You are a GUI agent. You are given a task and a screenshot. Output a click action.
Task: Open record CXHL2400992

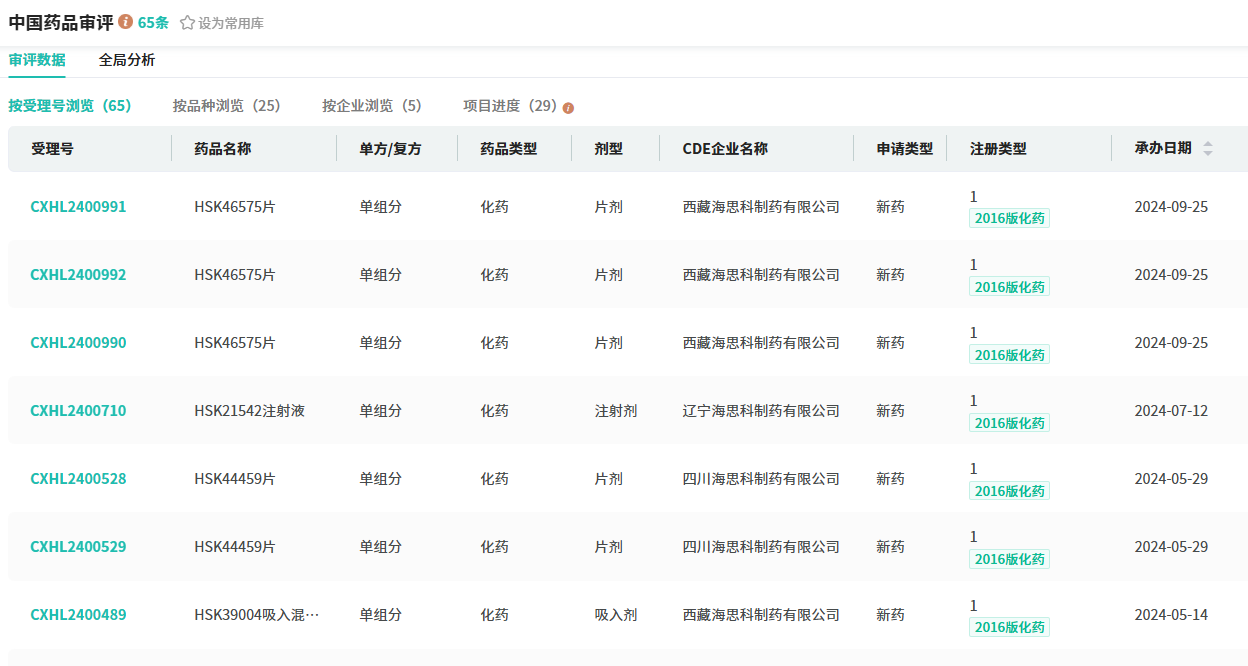point(78,275)
